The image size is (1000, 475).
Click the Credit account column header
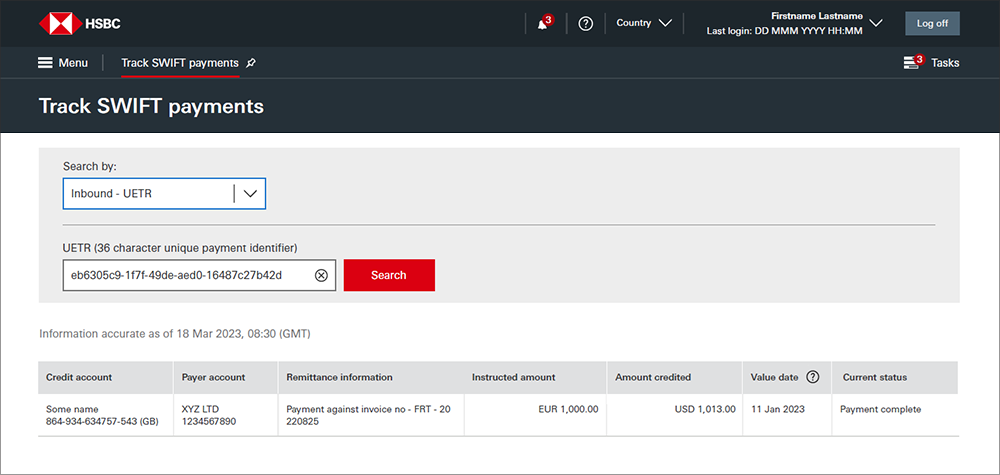pos(79,377)
